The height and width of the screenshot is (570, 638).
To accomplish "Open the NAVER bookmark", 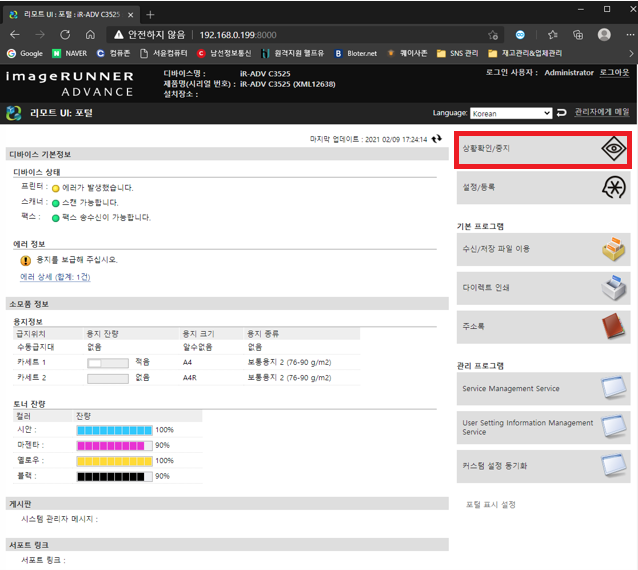I will 70,53.
